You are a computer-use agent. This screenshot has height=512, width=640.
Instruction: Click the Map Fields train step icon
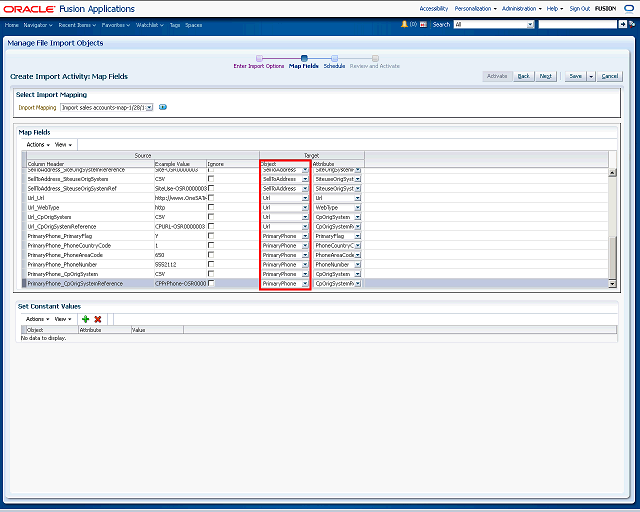click(304, 58)
